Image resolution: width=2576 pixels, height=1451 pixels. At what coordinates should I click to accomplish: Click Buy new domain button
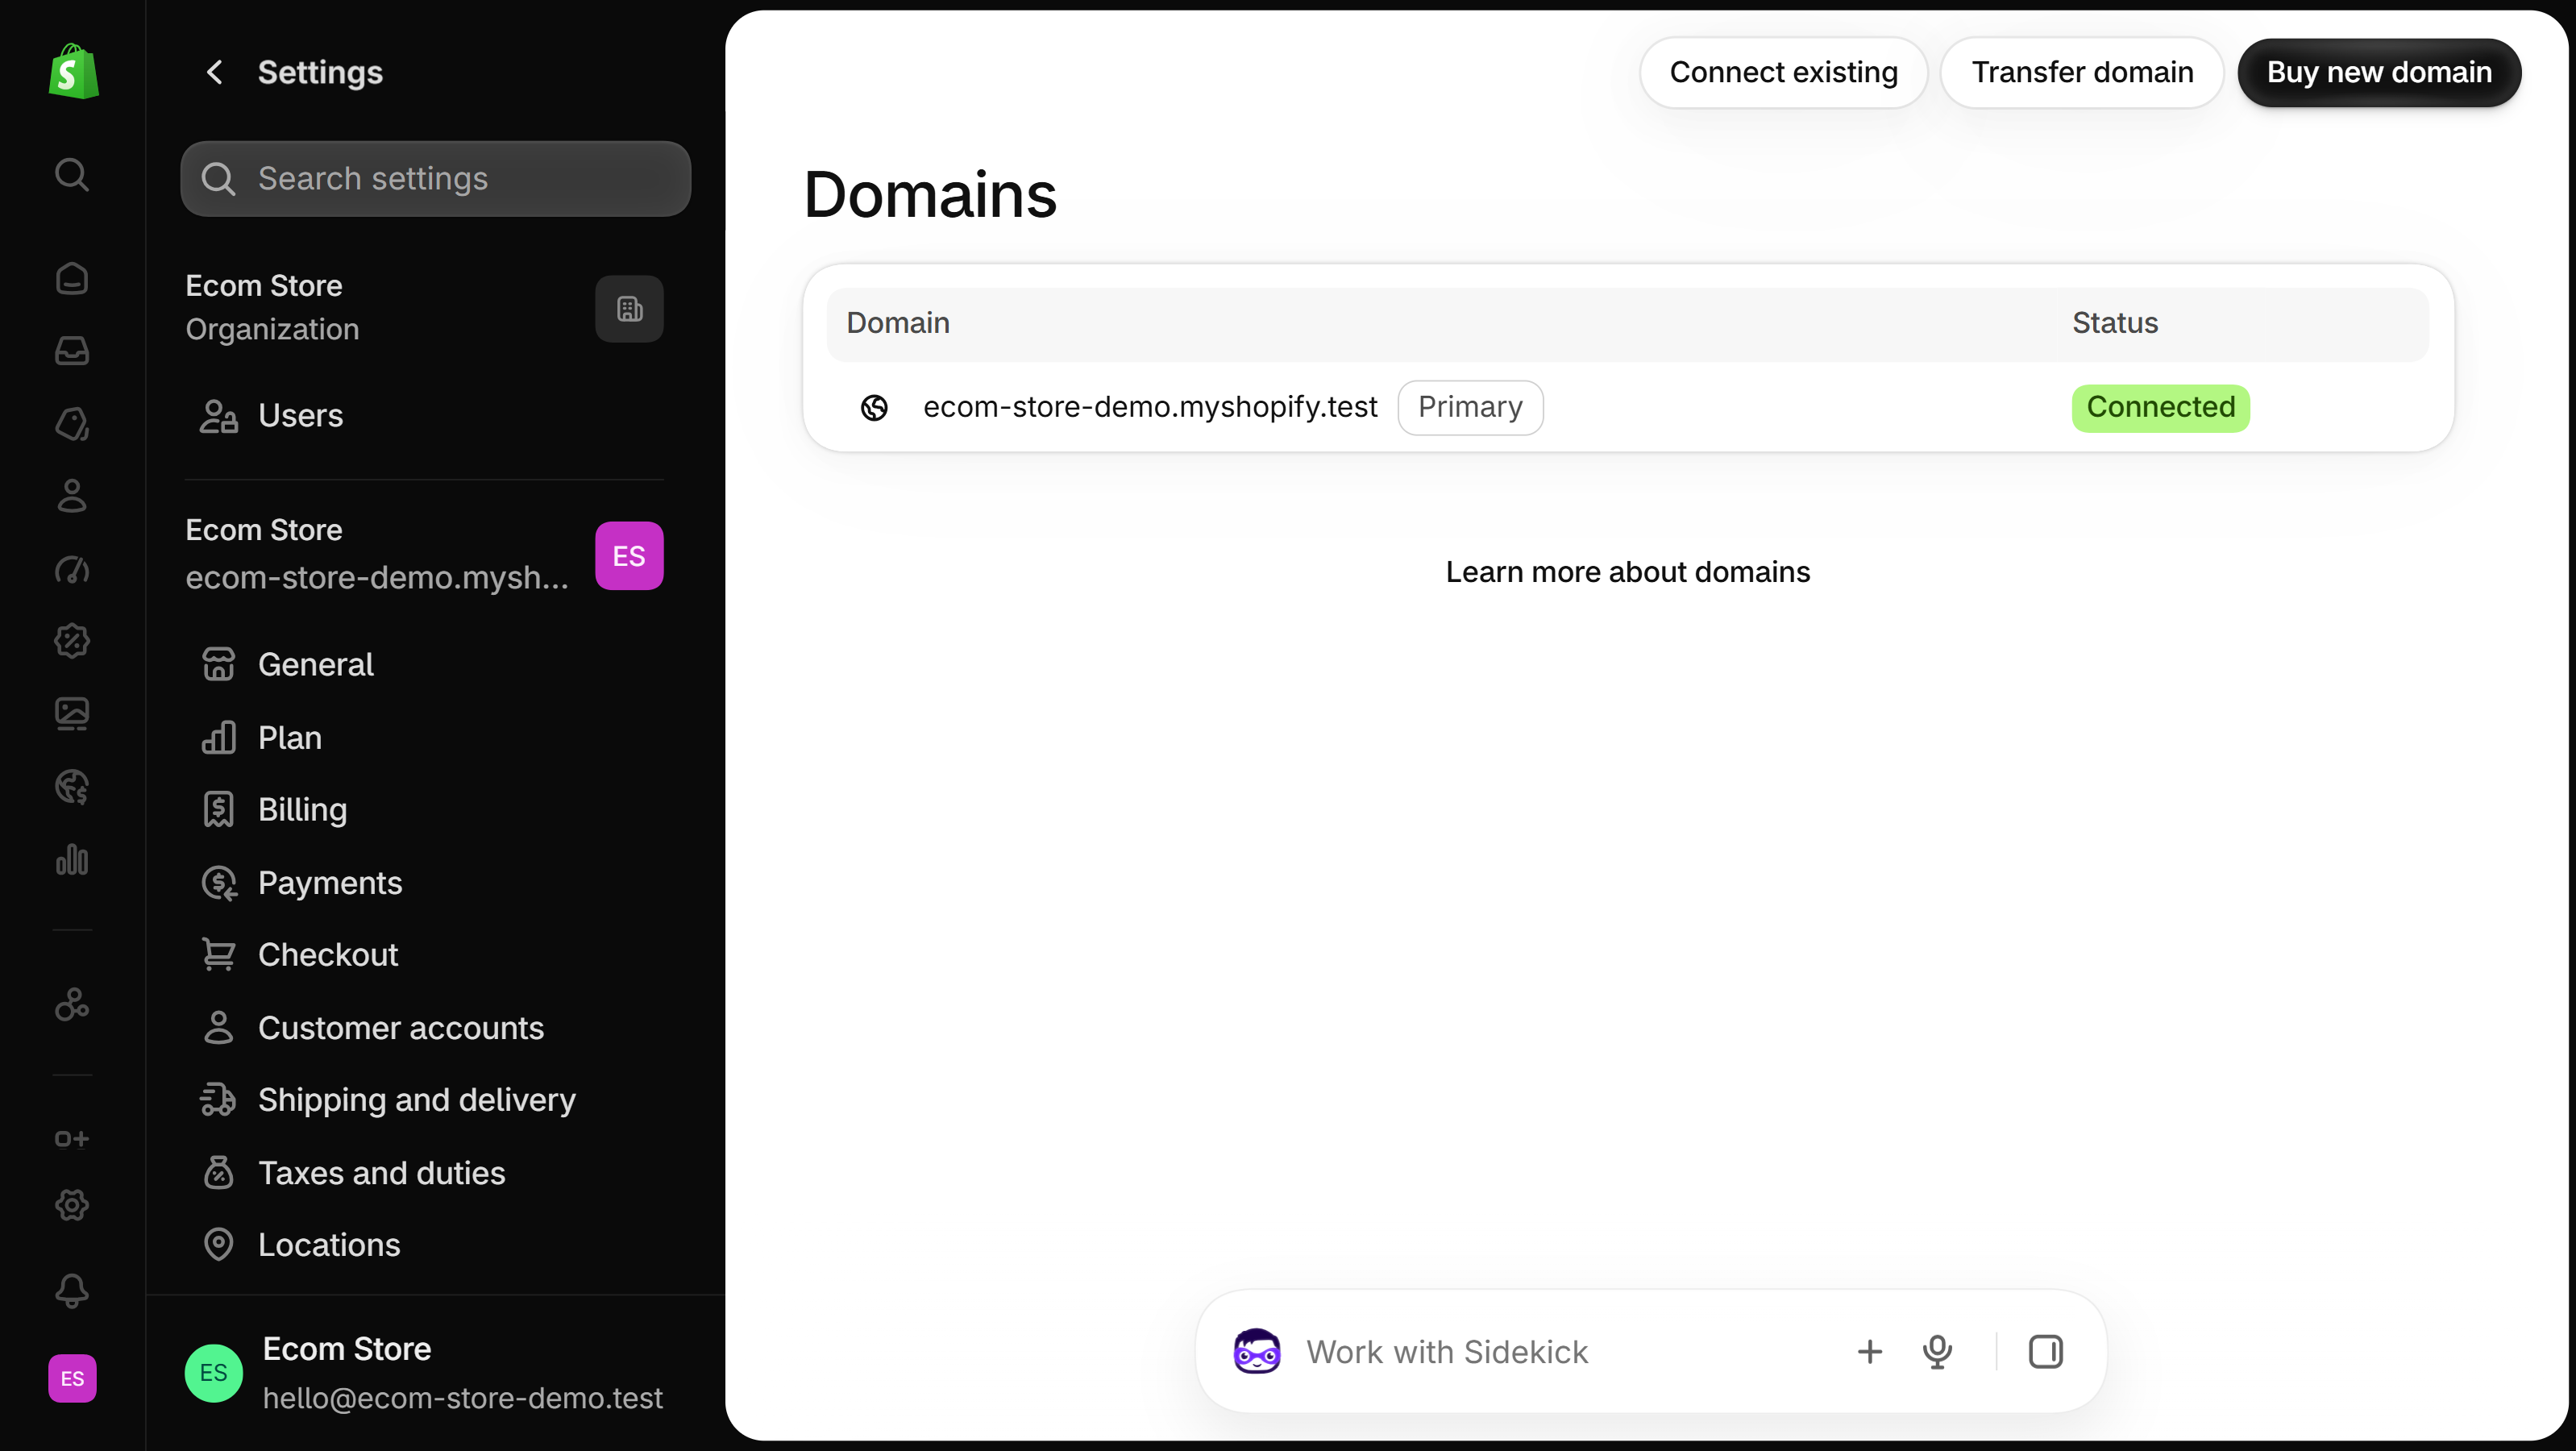pos(2379,72)
